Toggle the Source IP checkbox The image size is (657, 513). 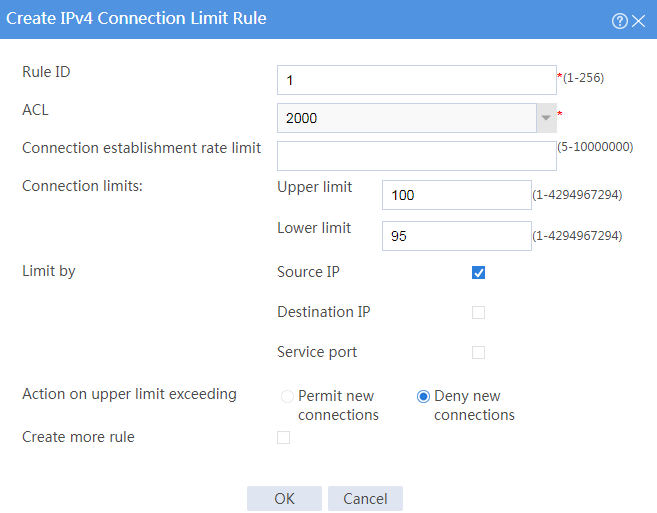click(x=478, y=272)
